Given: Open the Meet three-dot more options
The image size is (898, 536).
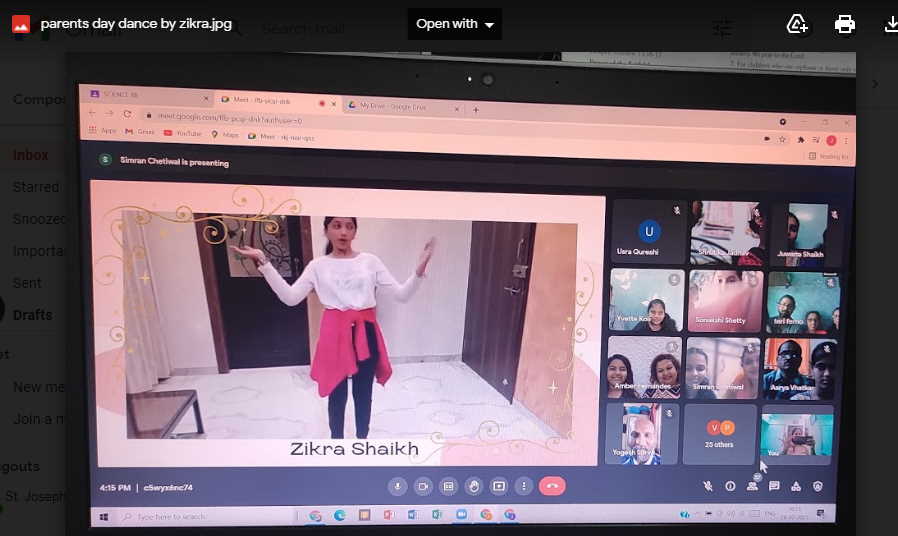Looking at the screenshot, I should 523,486.
